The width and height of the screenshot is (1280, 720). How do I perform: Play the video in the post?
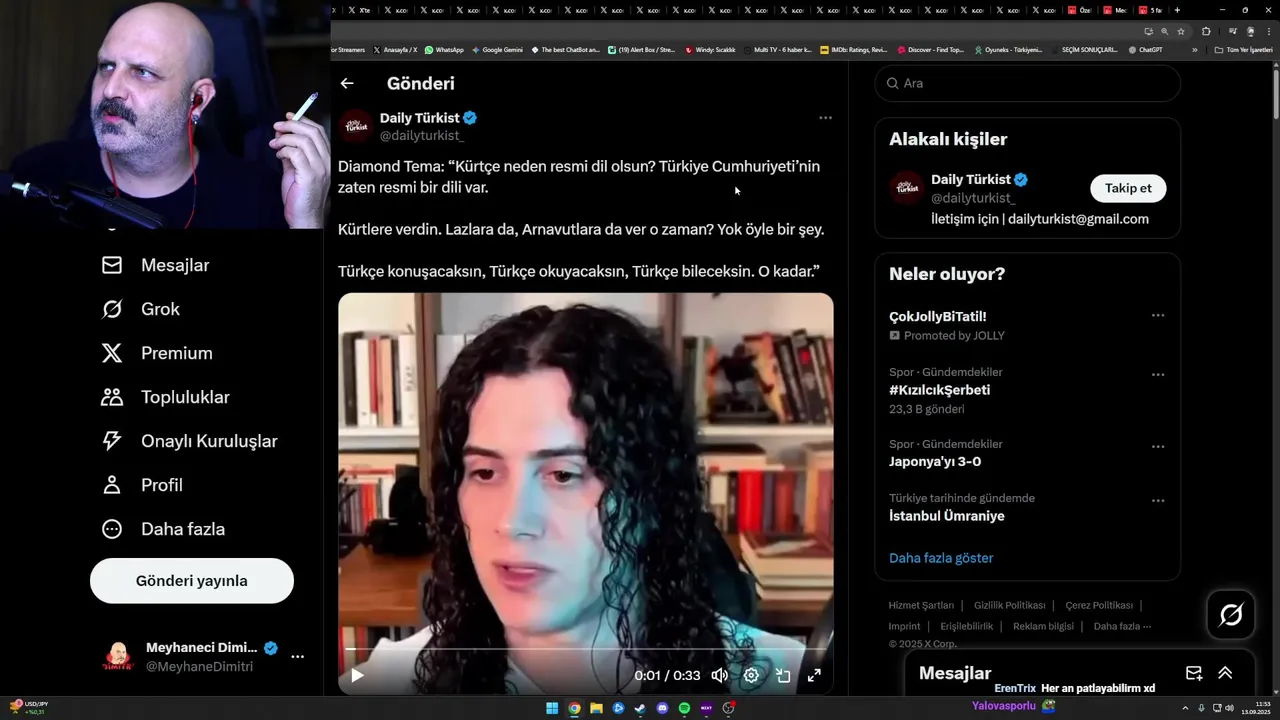coord(357,675)
